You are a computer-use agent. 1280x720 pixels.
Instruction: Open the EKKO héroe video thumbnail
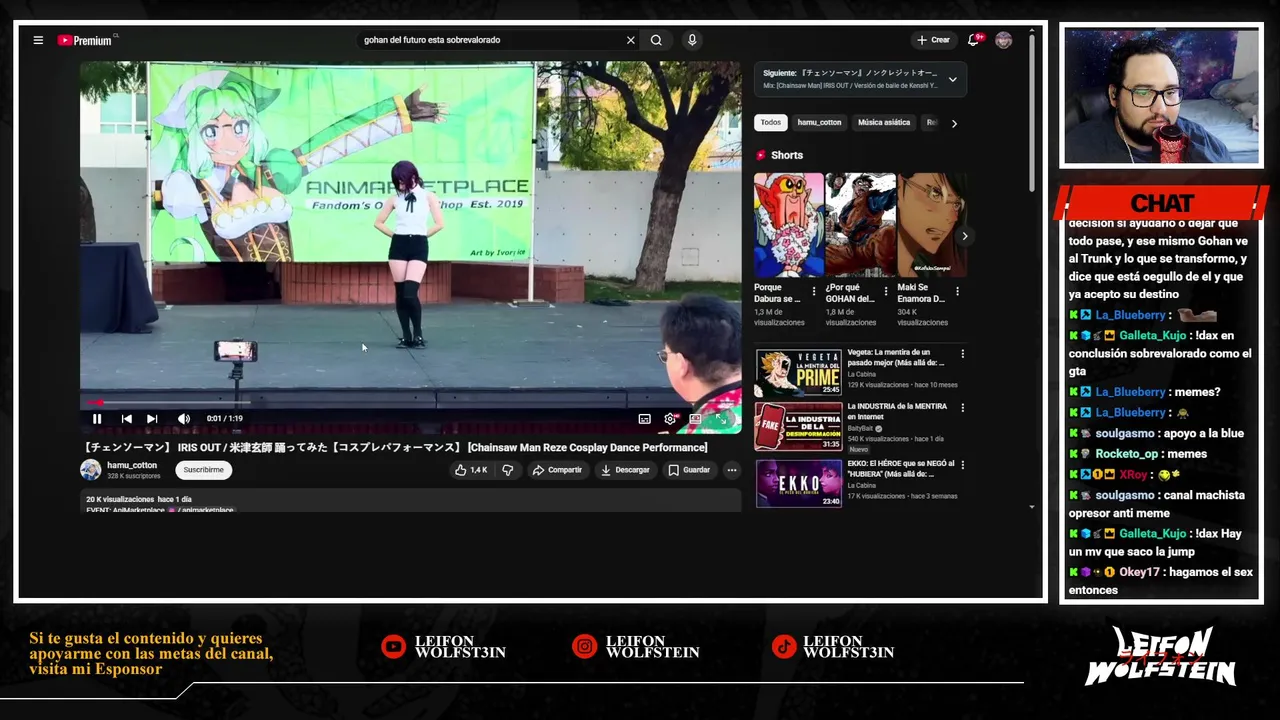[x=798, y=483]
